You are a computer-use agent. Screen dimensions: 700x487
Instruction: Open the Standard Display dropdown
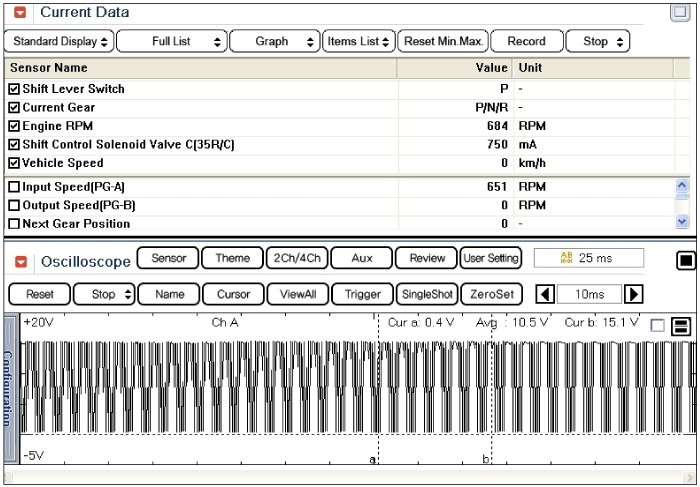point(59,42)
